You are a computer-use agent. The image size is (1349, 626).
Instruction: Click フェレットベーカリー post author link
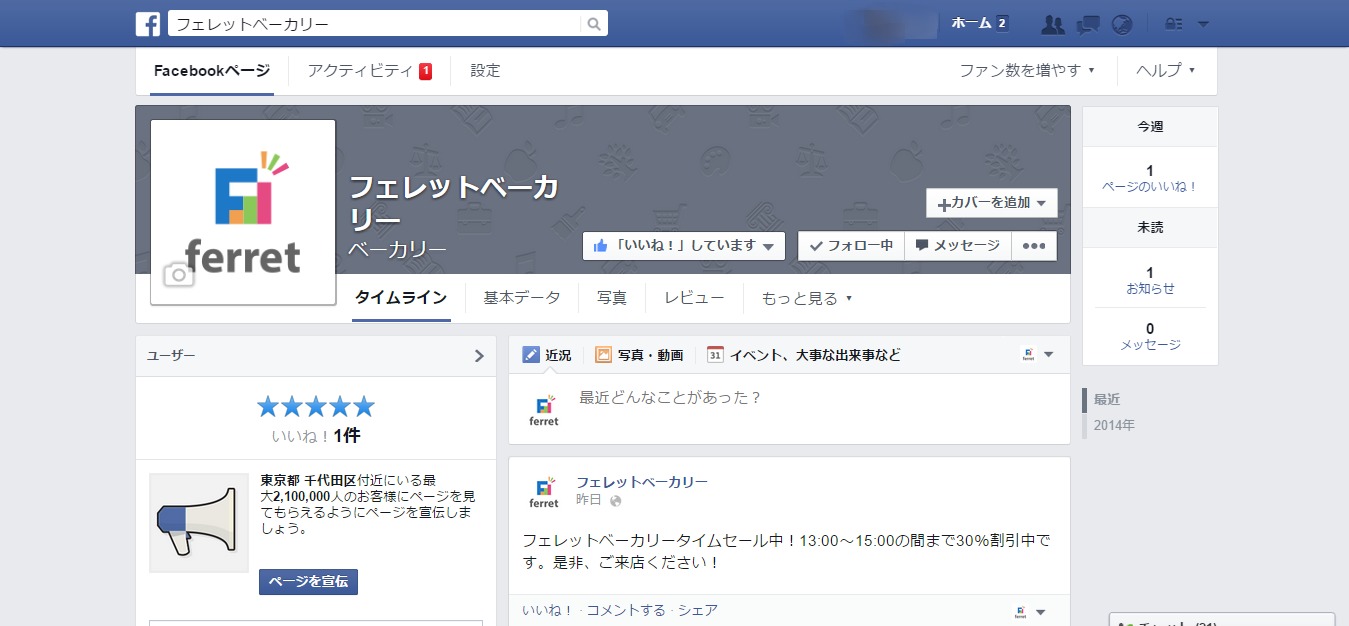pos(642,482)
